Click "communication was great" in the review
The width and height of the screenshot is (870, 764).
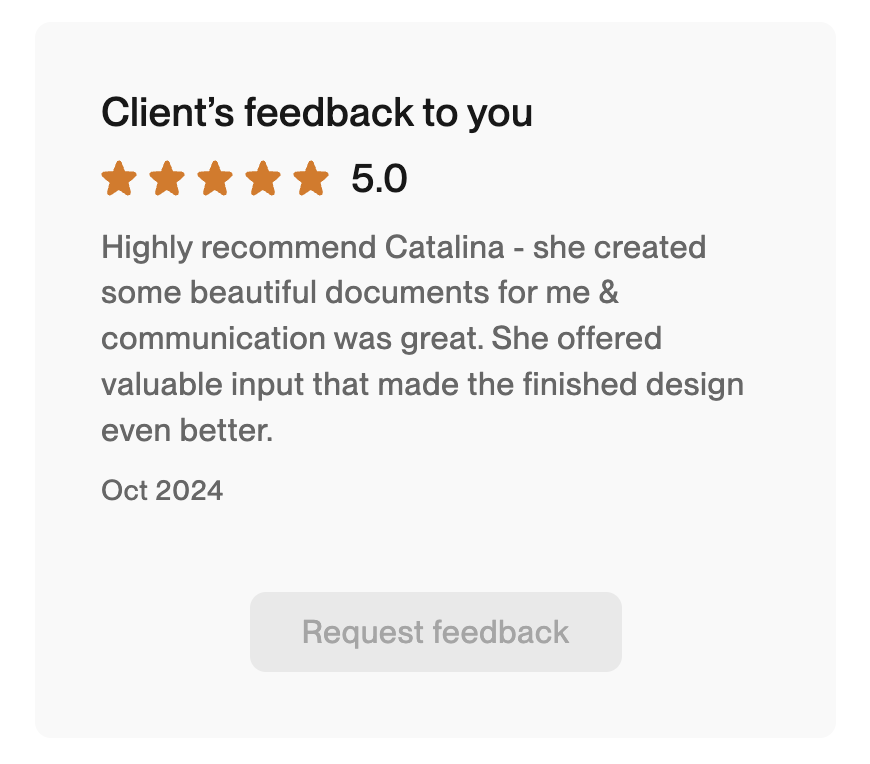288,338
